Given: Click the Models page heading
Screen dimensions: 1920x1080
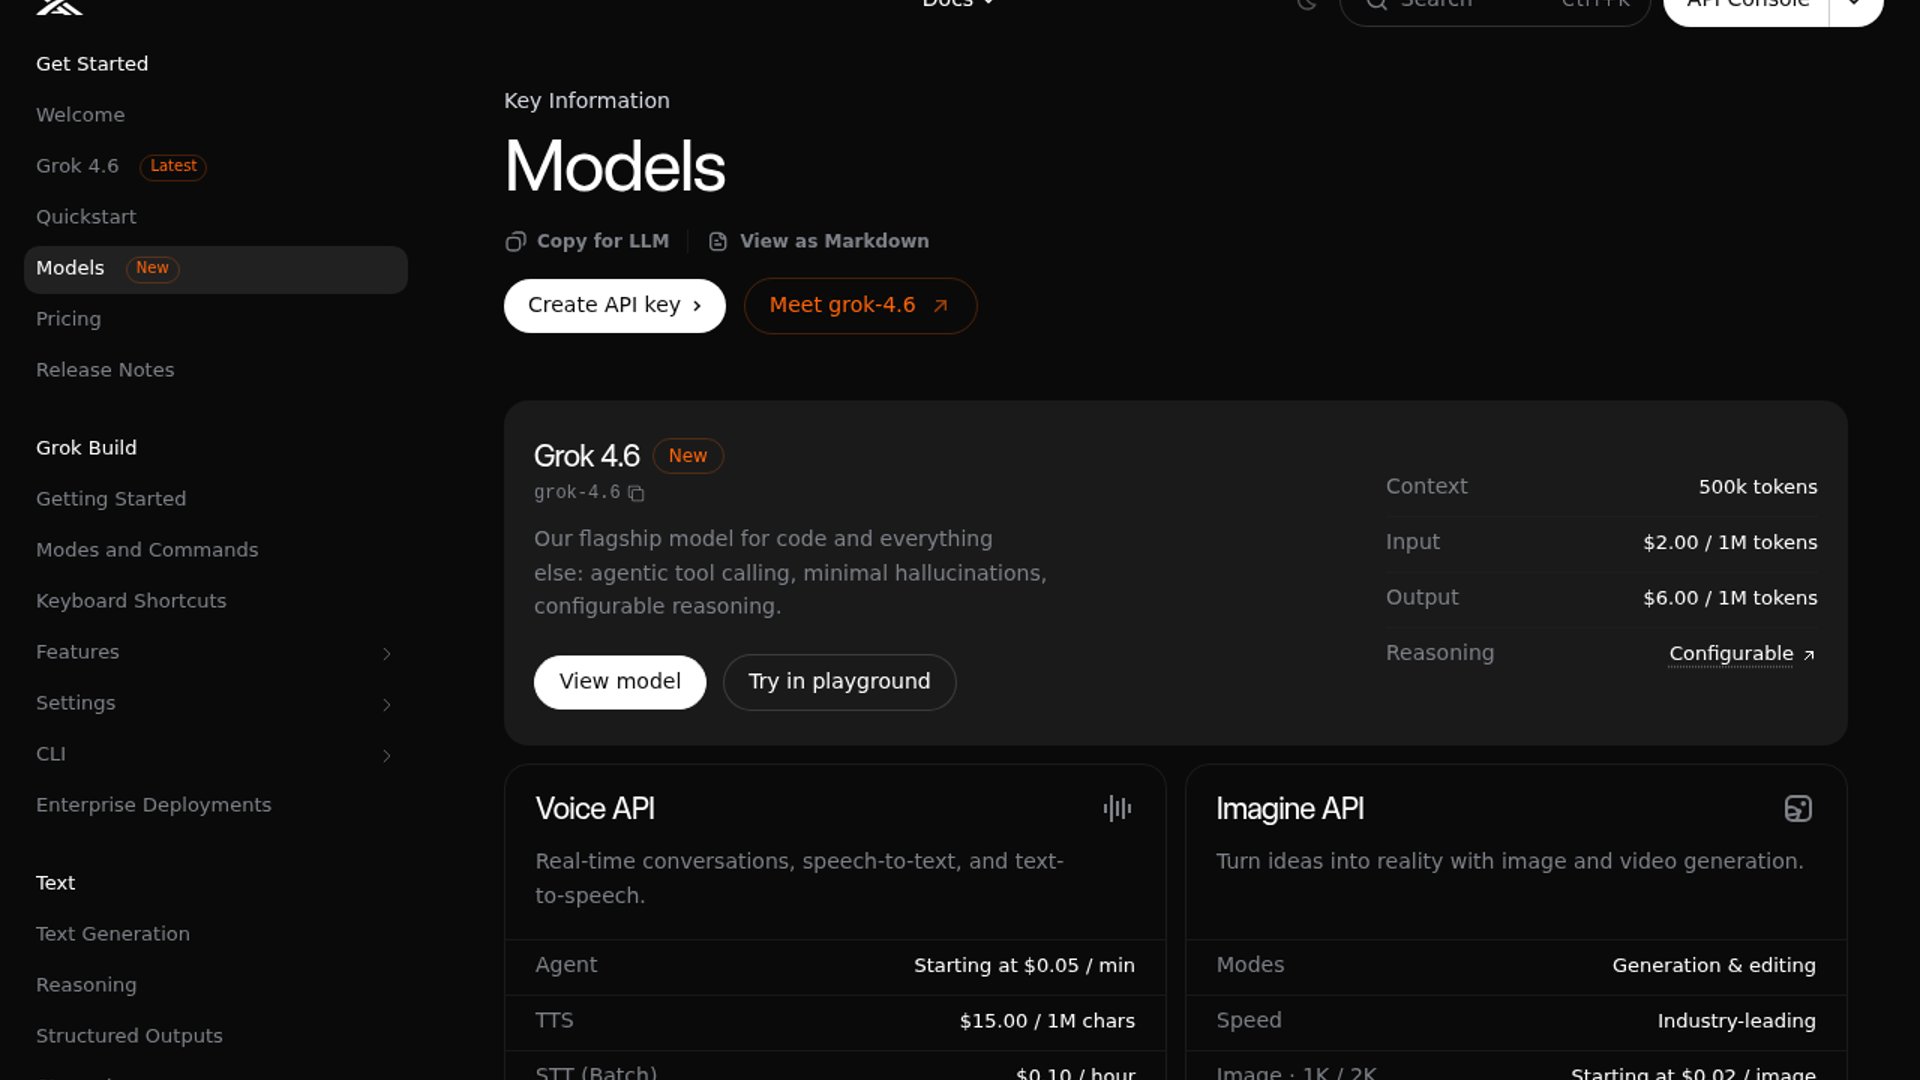Looking at the screenshot, I should pos(615,166).
